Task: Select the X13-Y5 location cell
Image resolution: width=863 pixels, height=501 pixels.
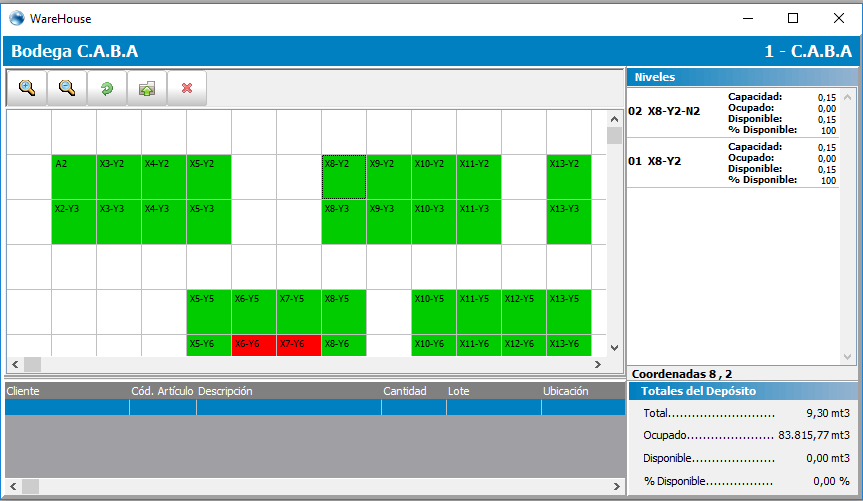Action: pos(569,311)
